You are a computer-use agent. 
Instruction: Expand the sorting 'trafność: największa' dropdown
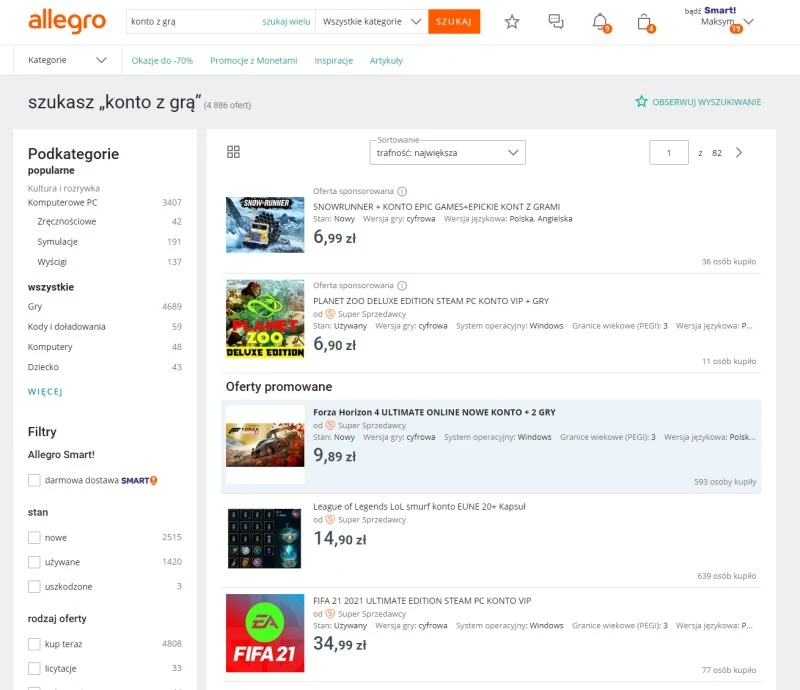point(446,153)
